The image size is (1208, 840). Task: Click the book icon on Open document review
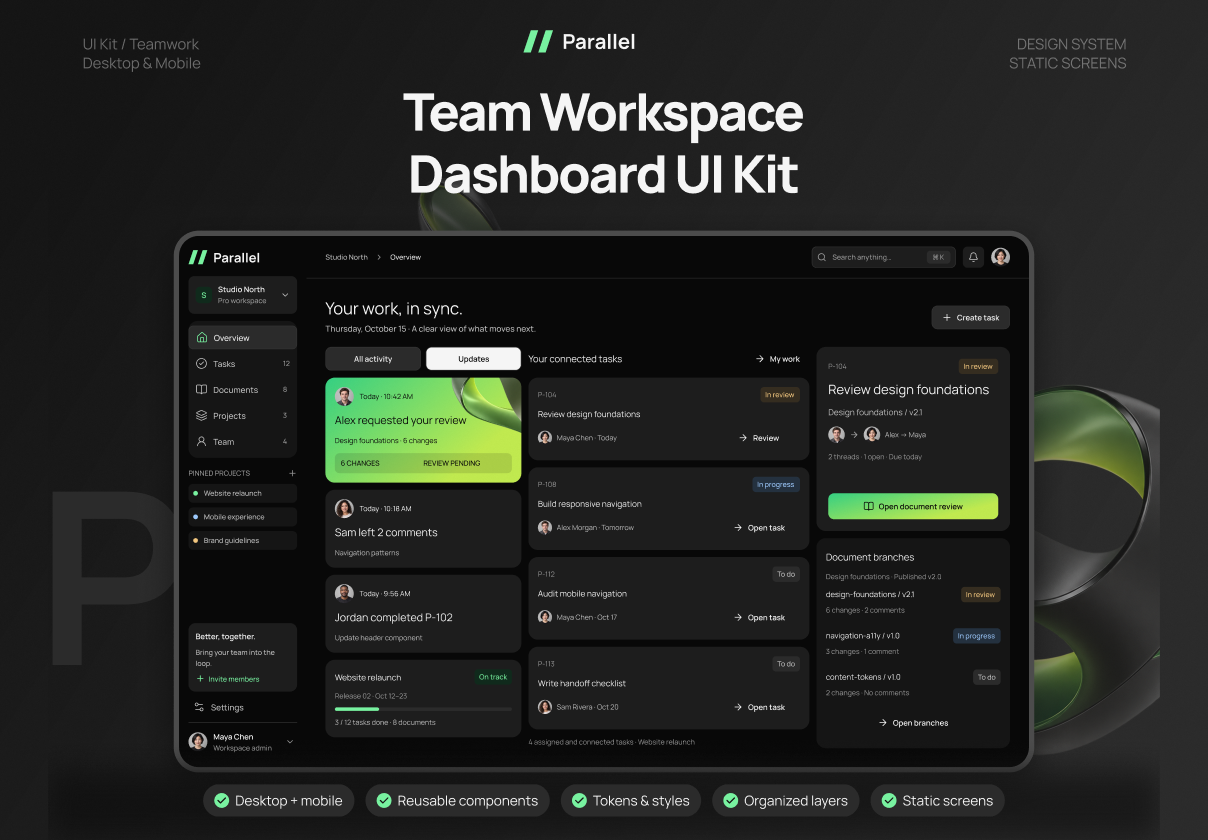tap(868, 507)
